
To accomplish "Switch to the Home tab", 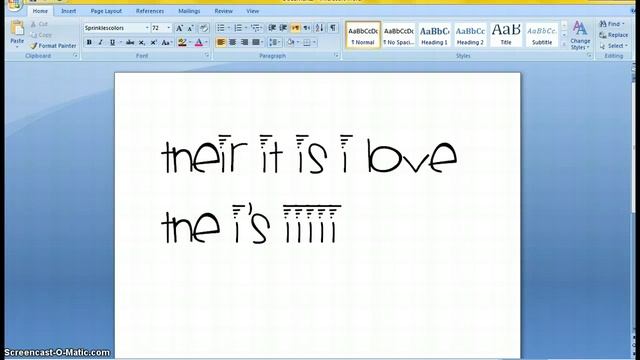I will 40,11.
